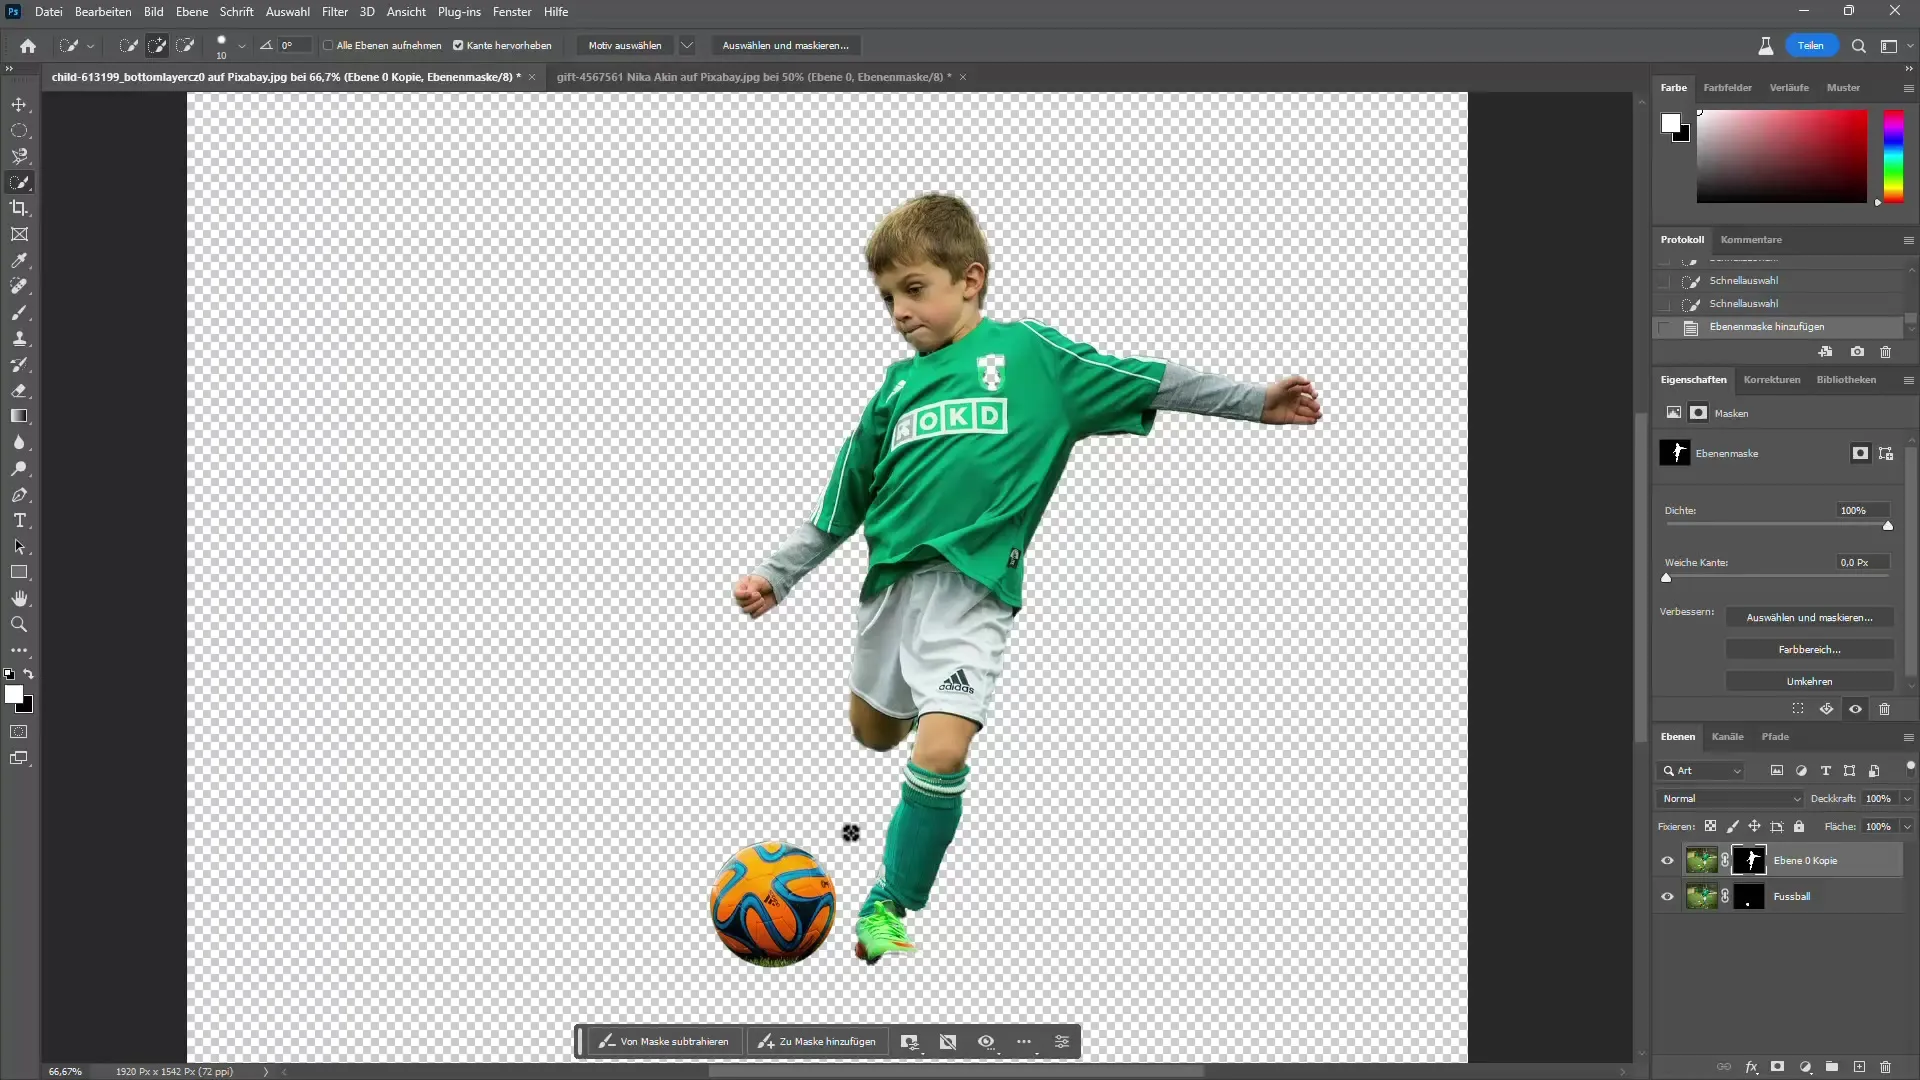Open the Filter menu
This screenshot has width=1920, height=1080.
(334, 12)
